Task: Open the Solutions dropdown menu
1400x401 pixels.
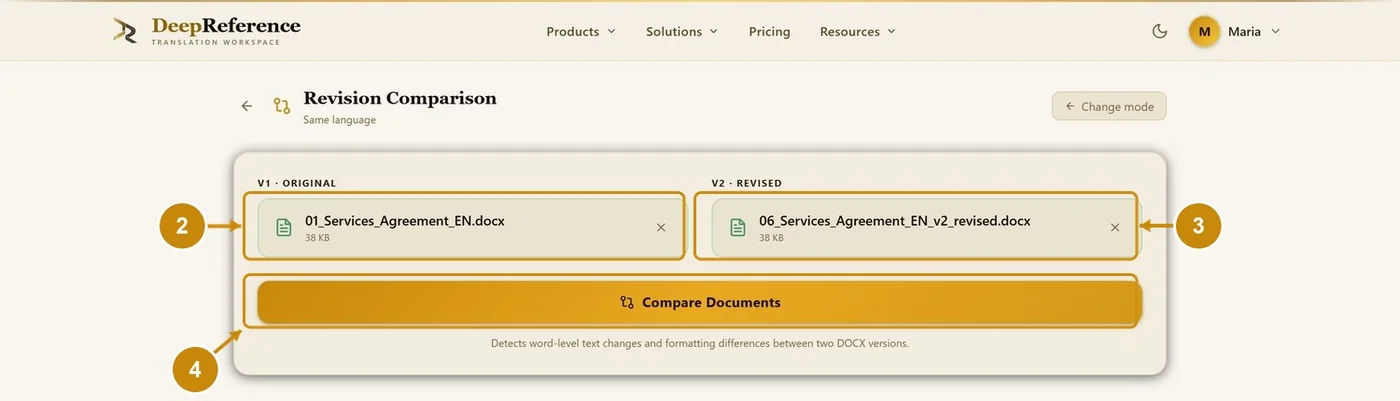Action: pos(682,31)
